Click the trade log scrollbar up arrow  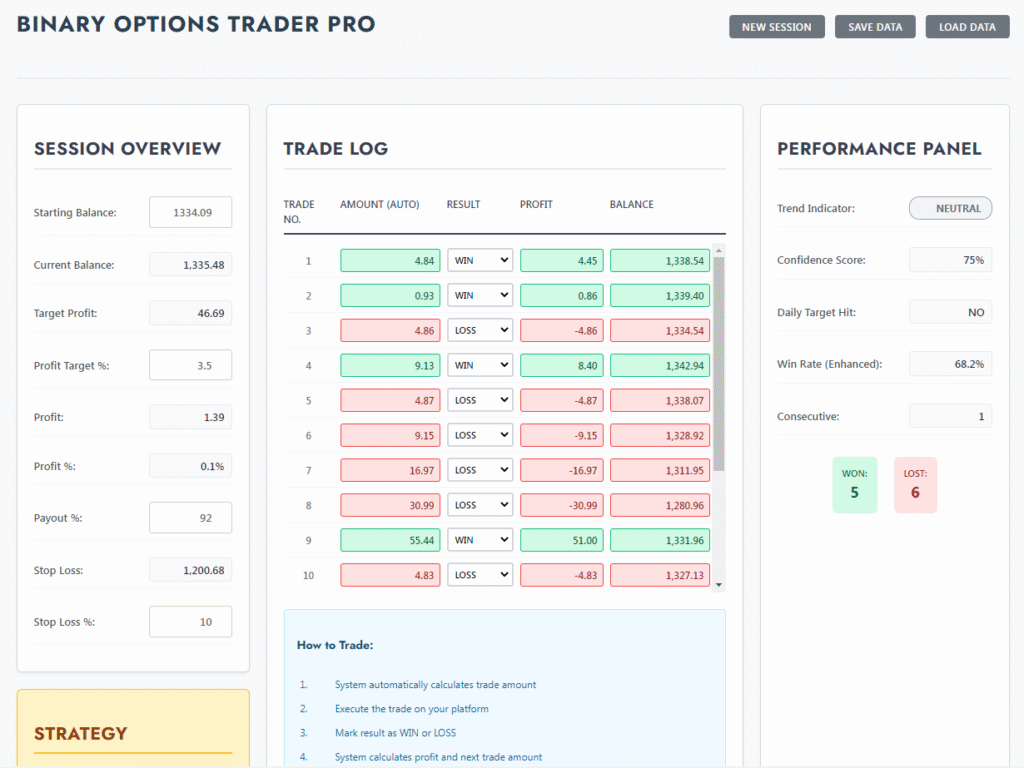click(719, 250)
